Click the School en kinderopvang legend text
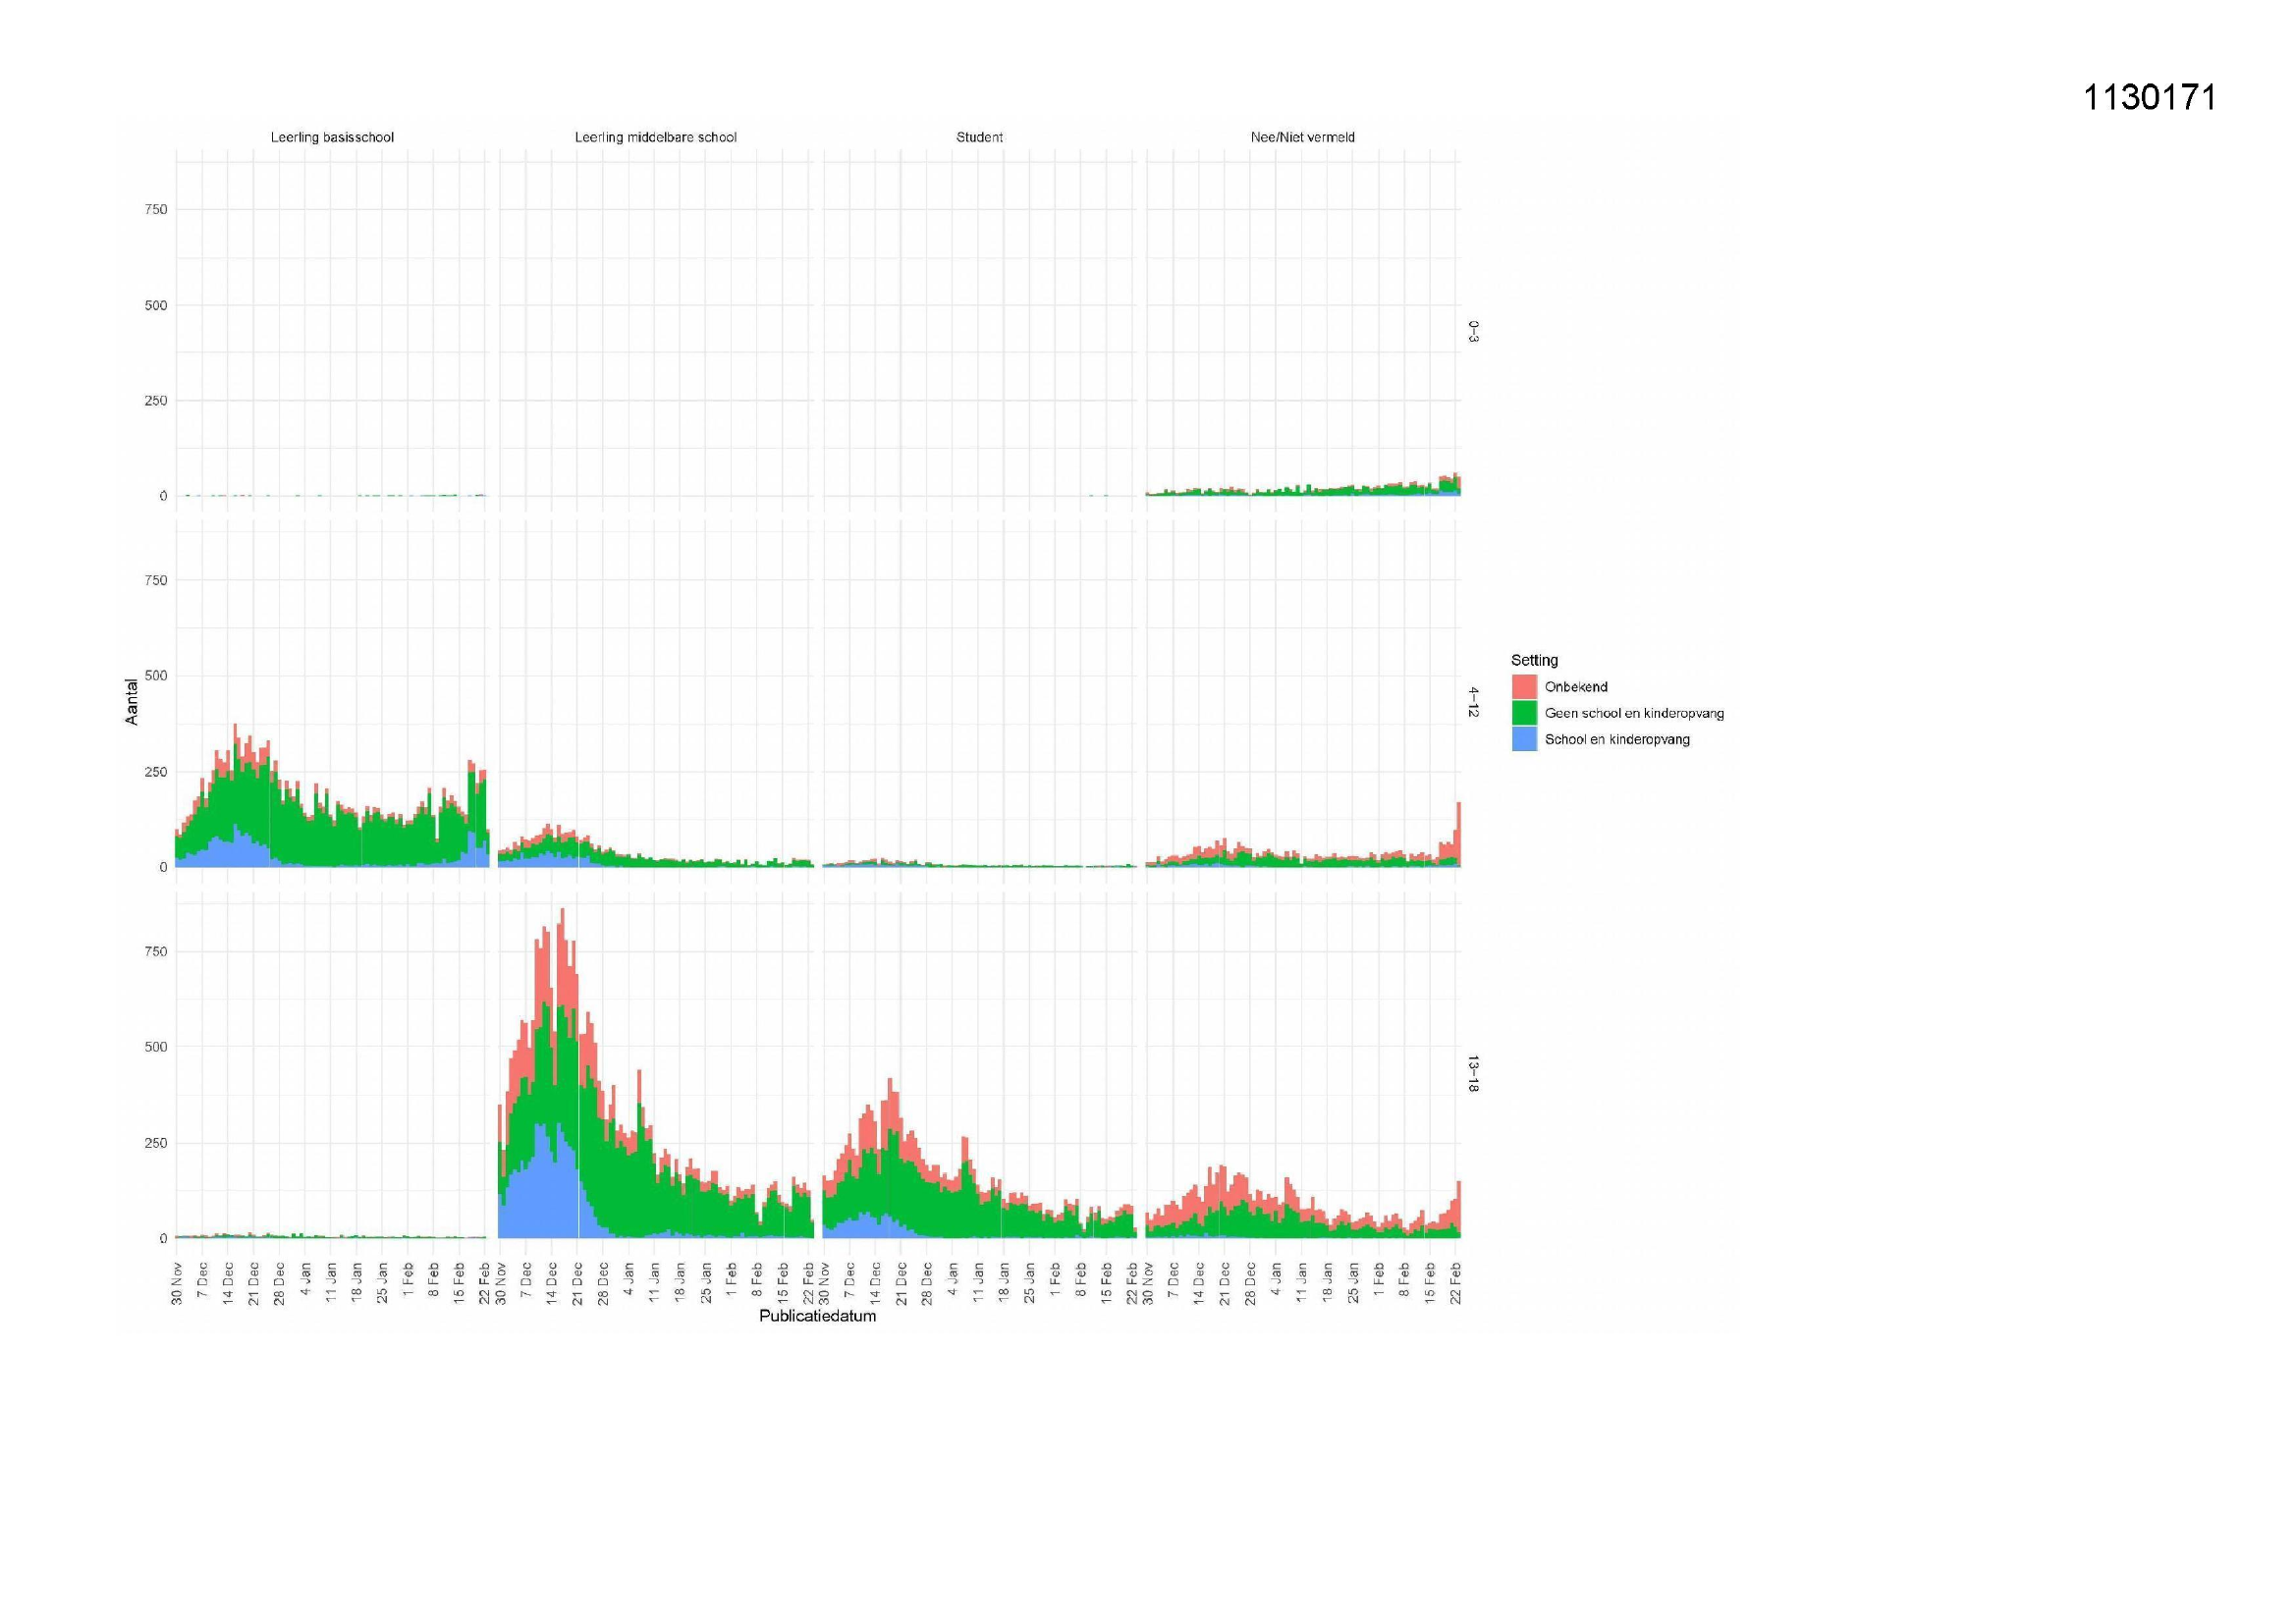2296x1624 pixels. [x=1617, y=740]
